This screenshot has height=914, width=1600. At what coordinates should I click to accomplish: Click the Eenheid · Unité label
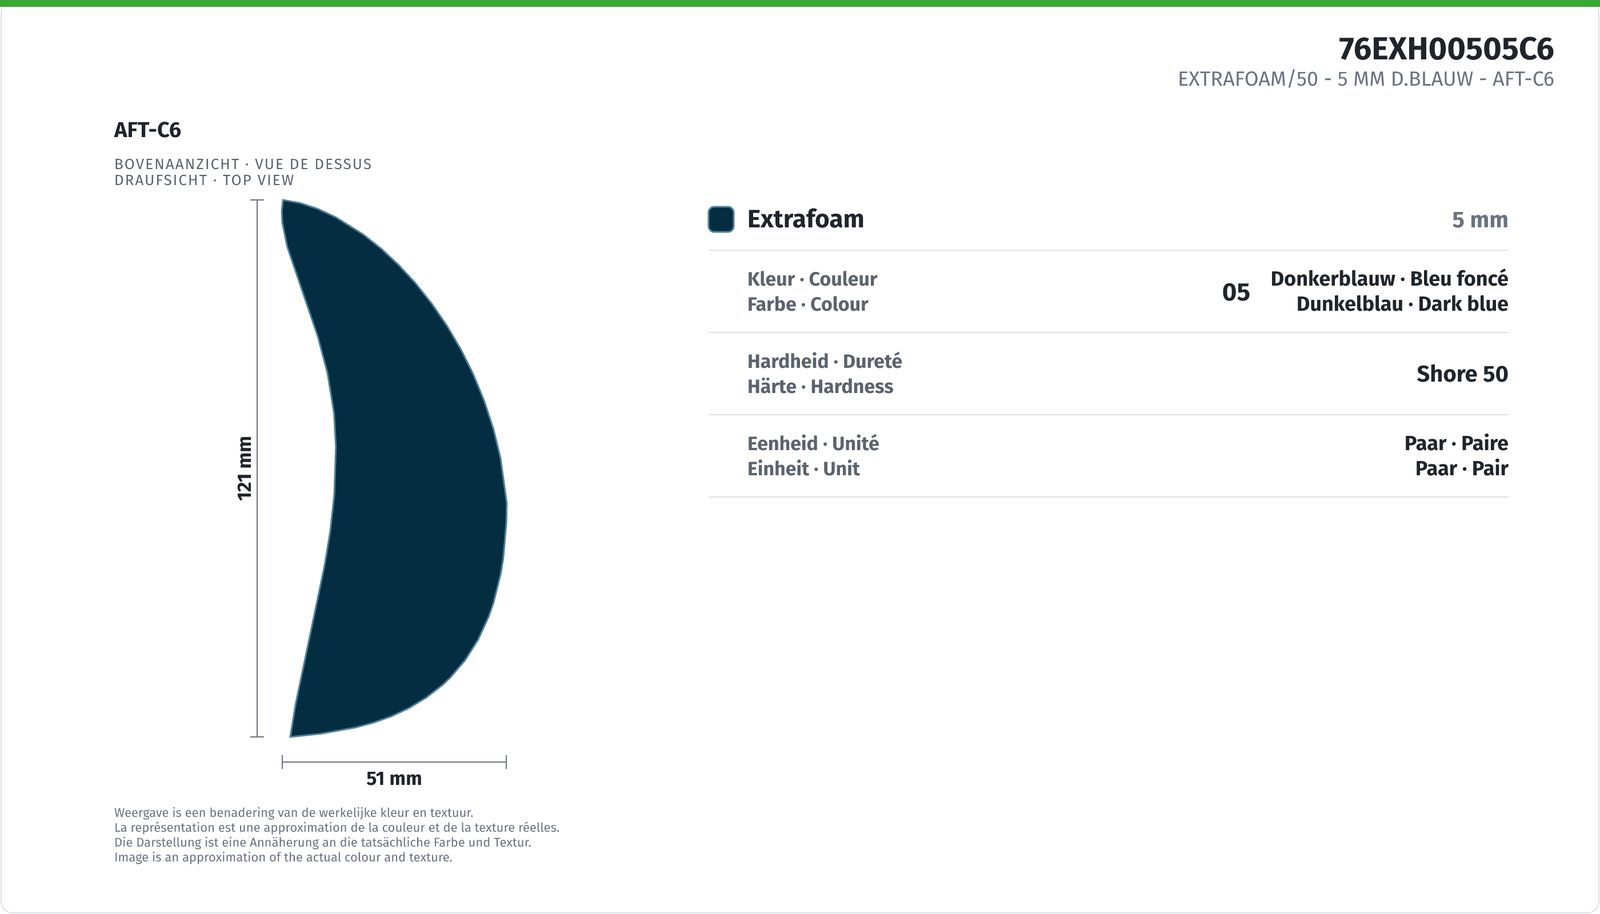[813, 443]
